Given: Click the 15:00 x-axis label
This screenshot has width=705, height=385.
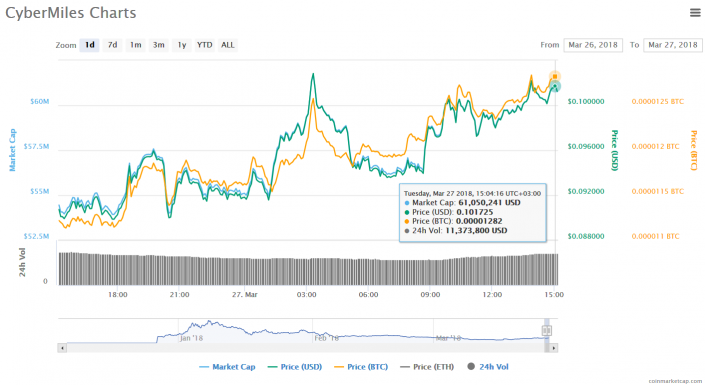Looking at the screenshot, I should point(554,295).
